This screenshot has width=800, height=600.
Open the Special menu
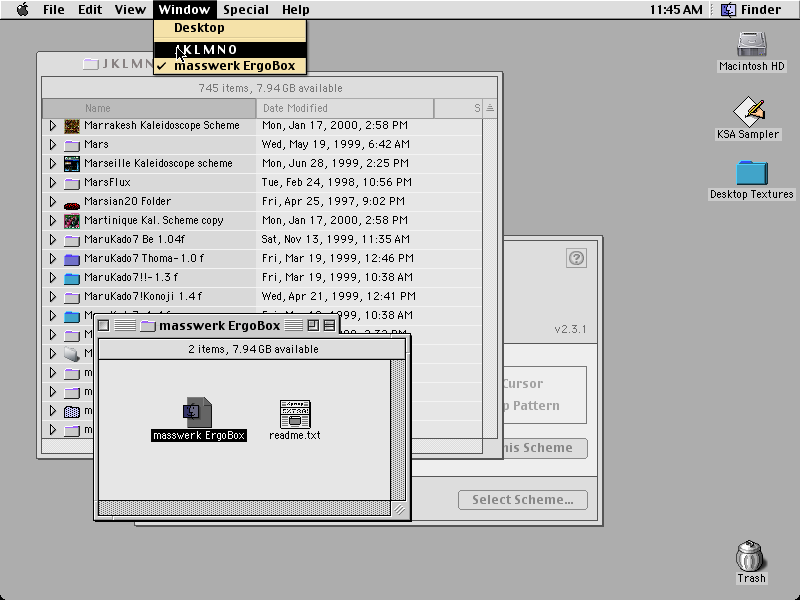246,9
